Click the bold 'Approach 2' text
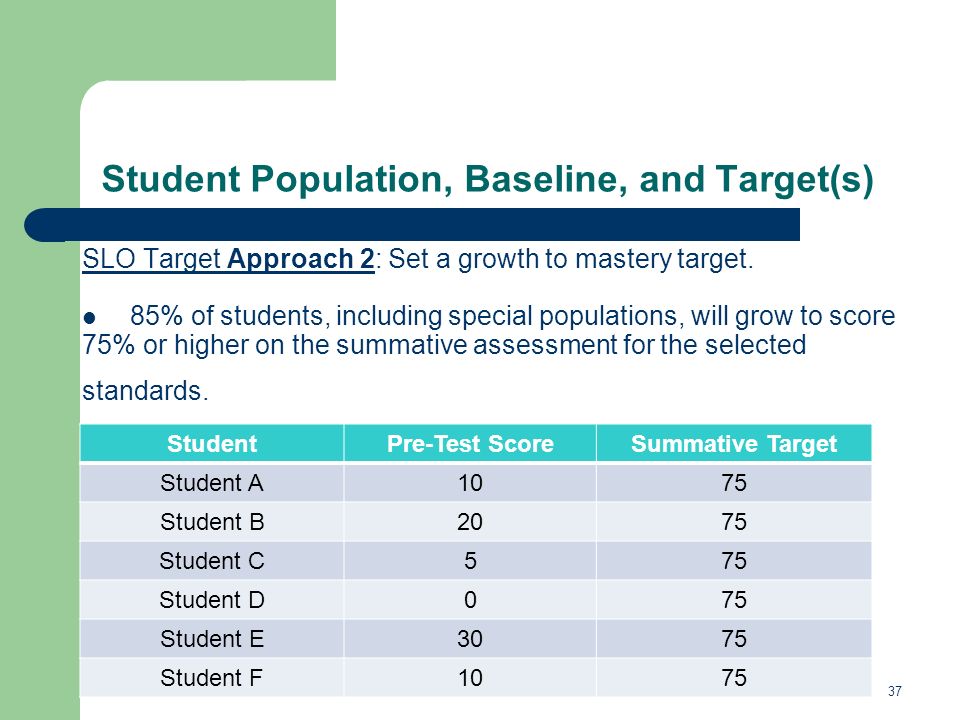The height and width of the screenshot is (720, 960). [301, 260]
